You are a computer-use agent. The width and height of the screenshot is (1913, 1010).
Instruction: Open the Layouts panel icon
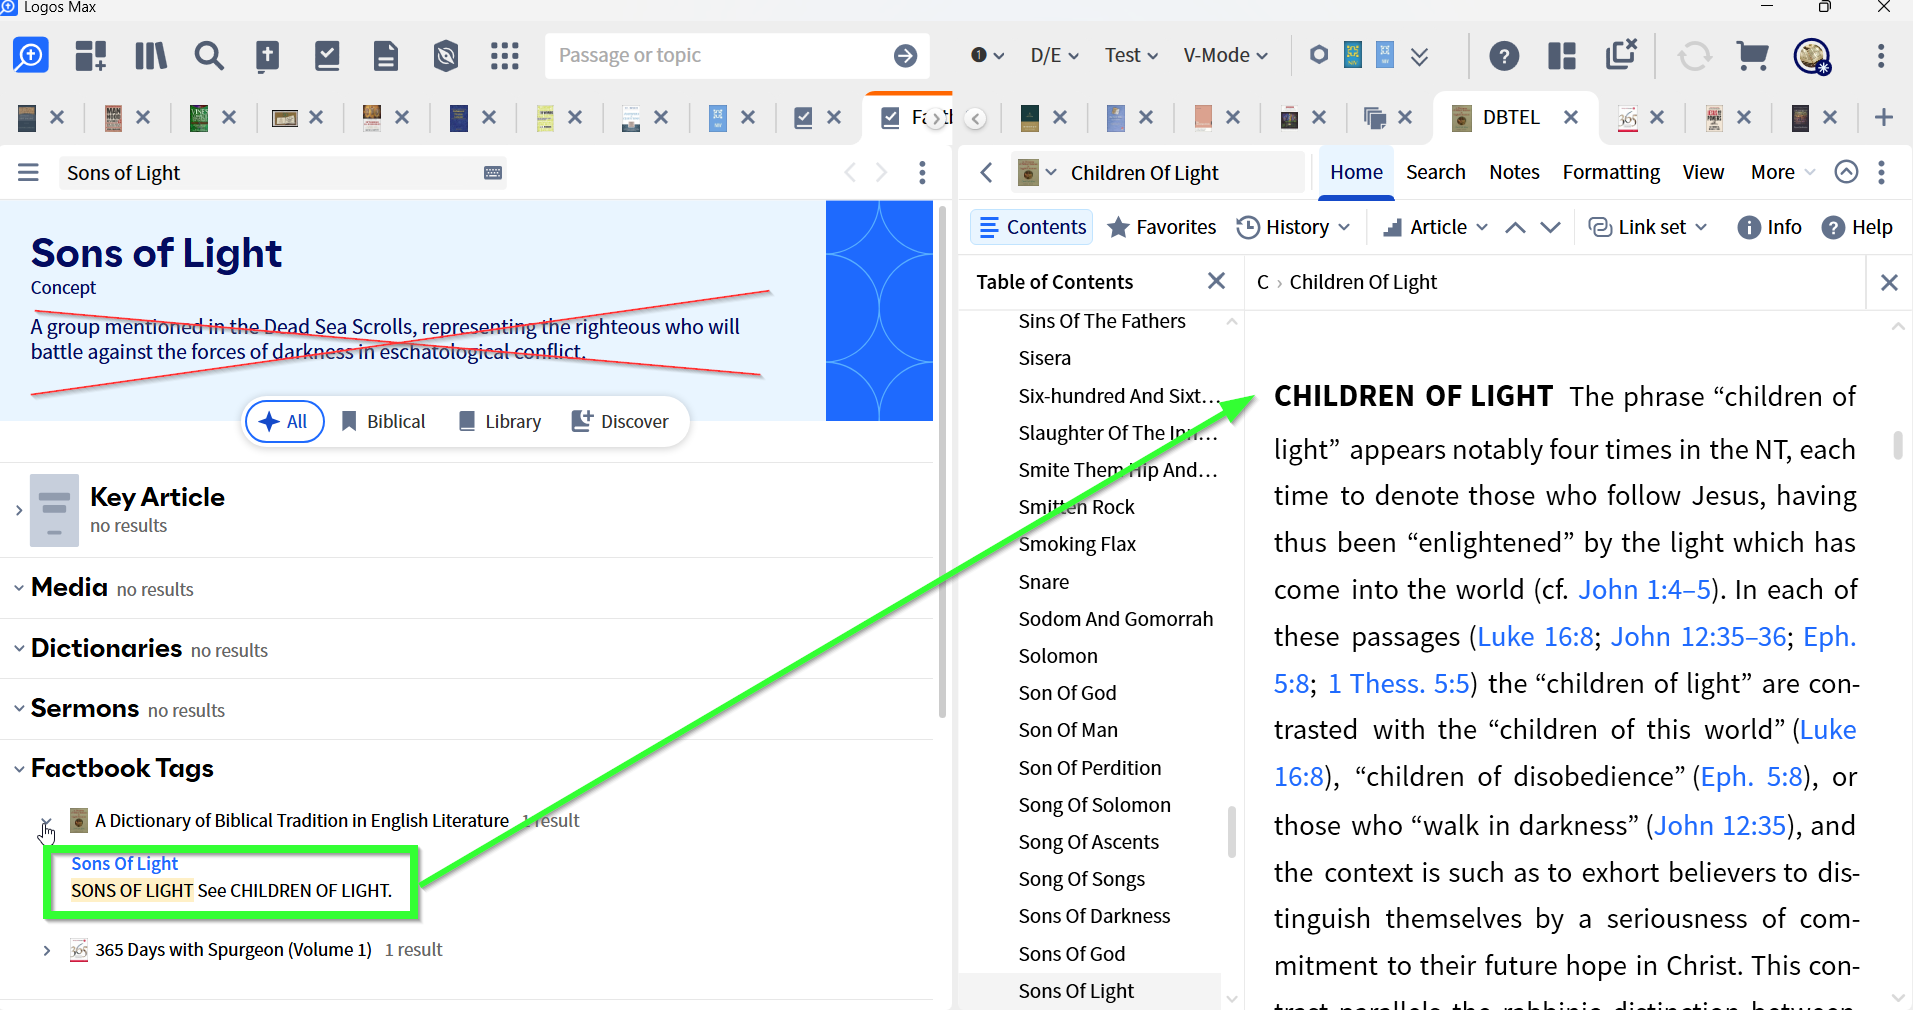(1562, 55)
